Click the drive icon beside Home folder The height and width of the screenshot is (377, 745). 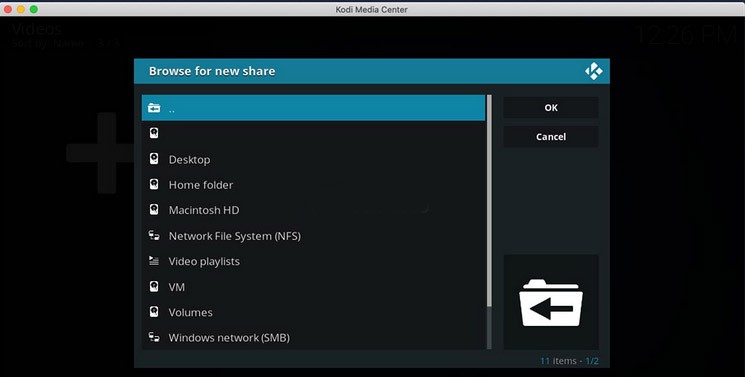click(x=154, y=184)
